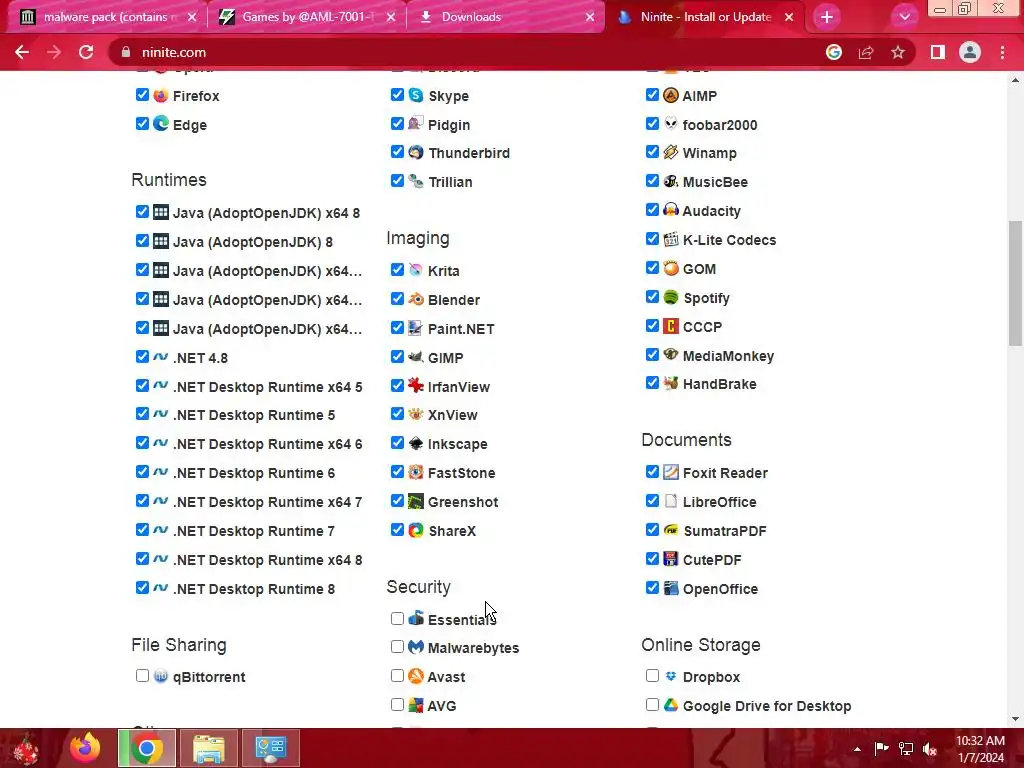Open the Chrome profile button

970,52
